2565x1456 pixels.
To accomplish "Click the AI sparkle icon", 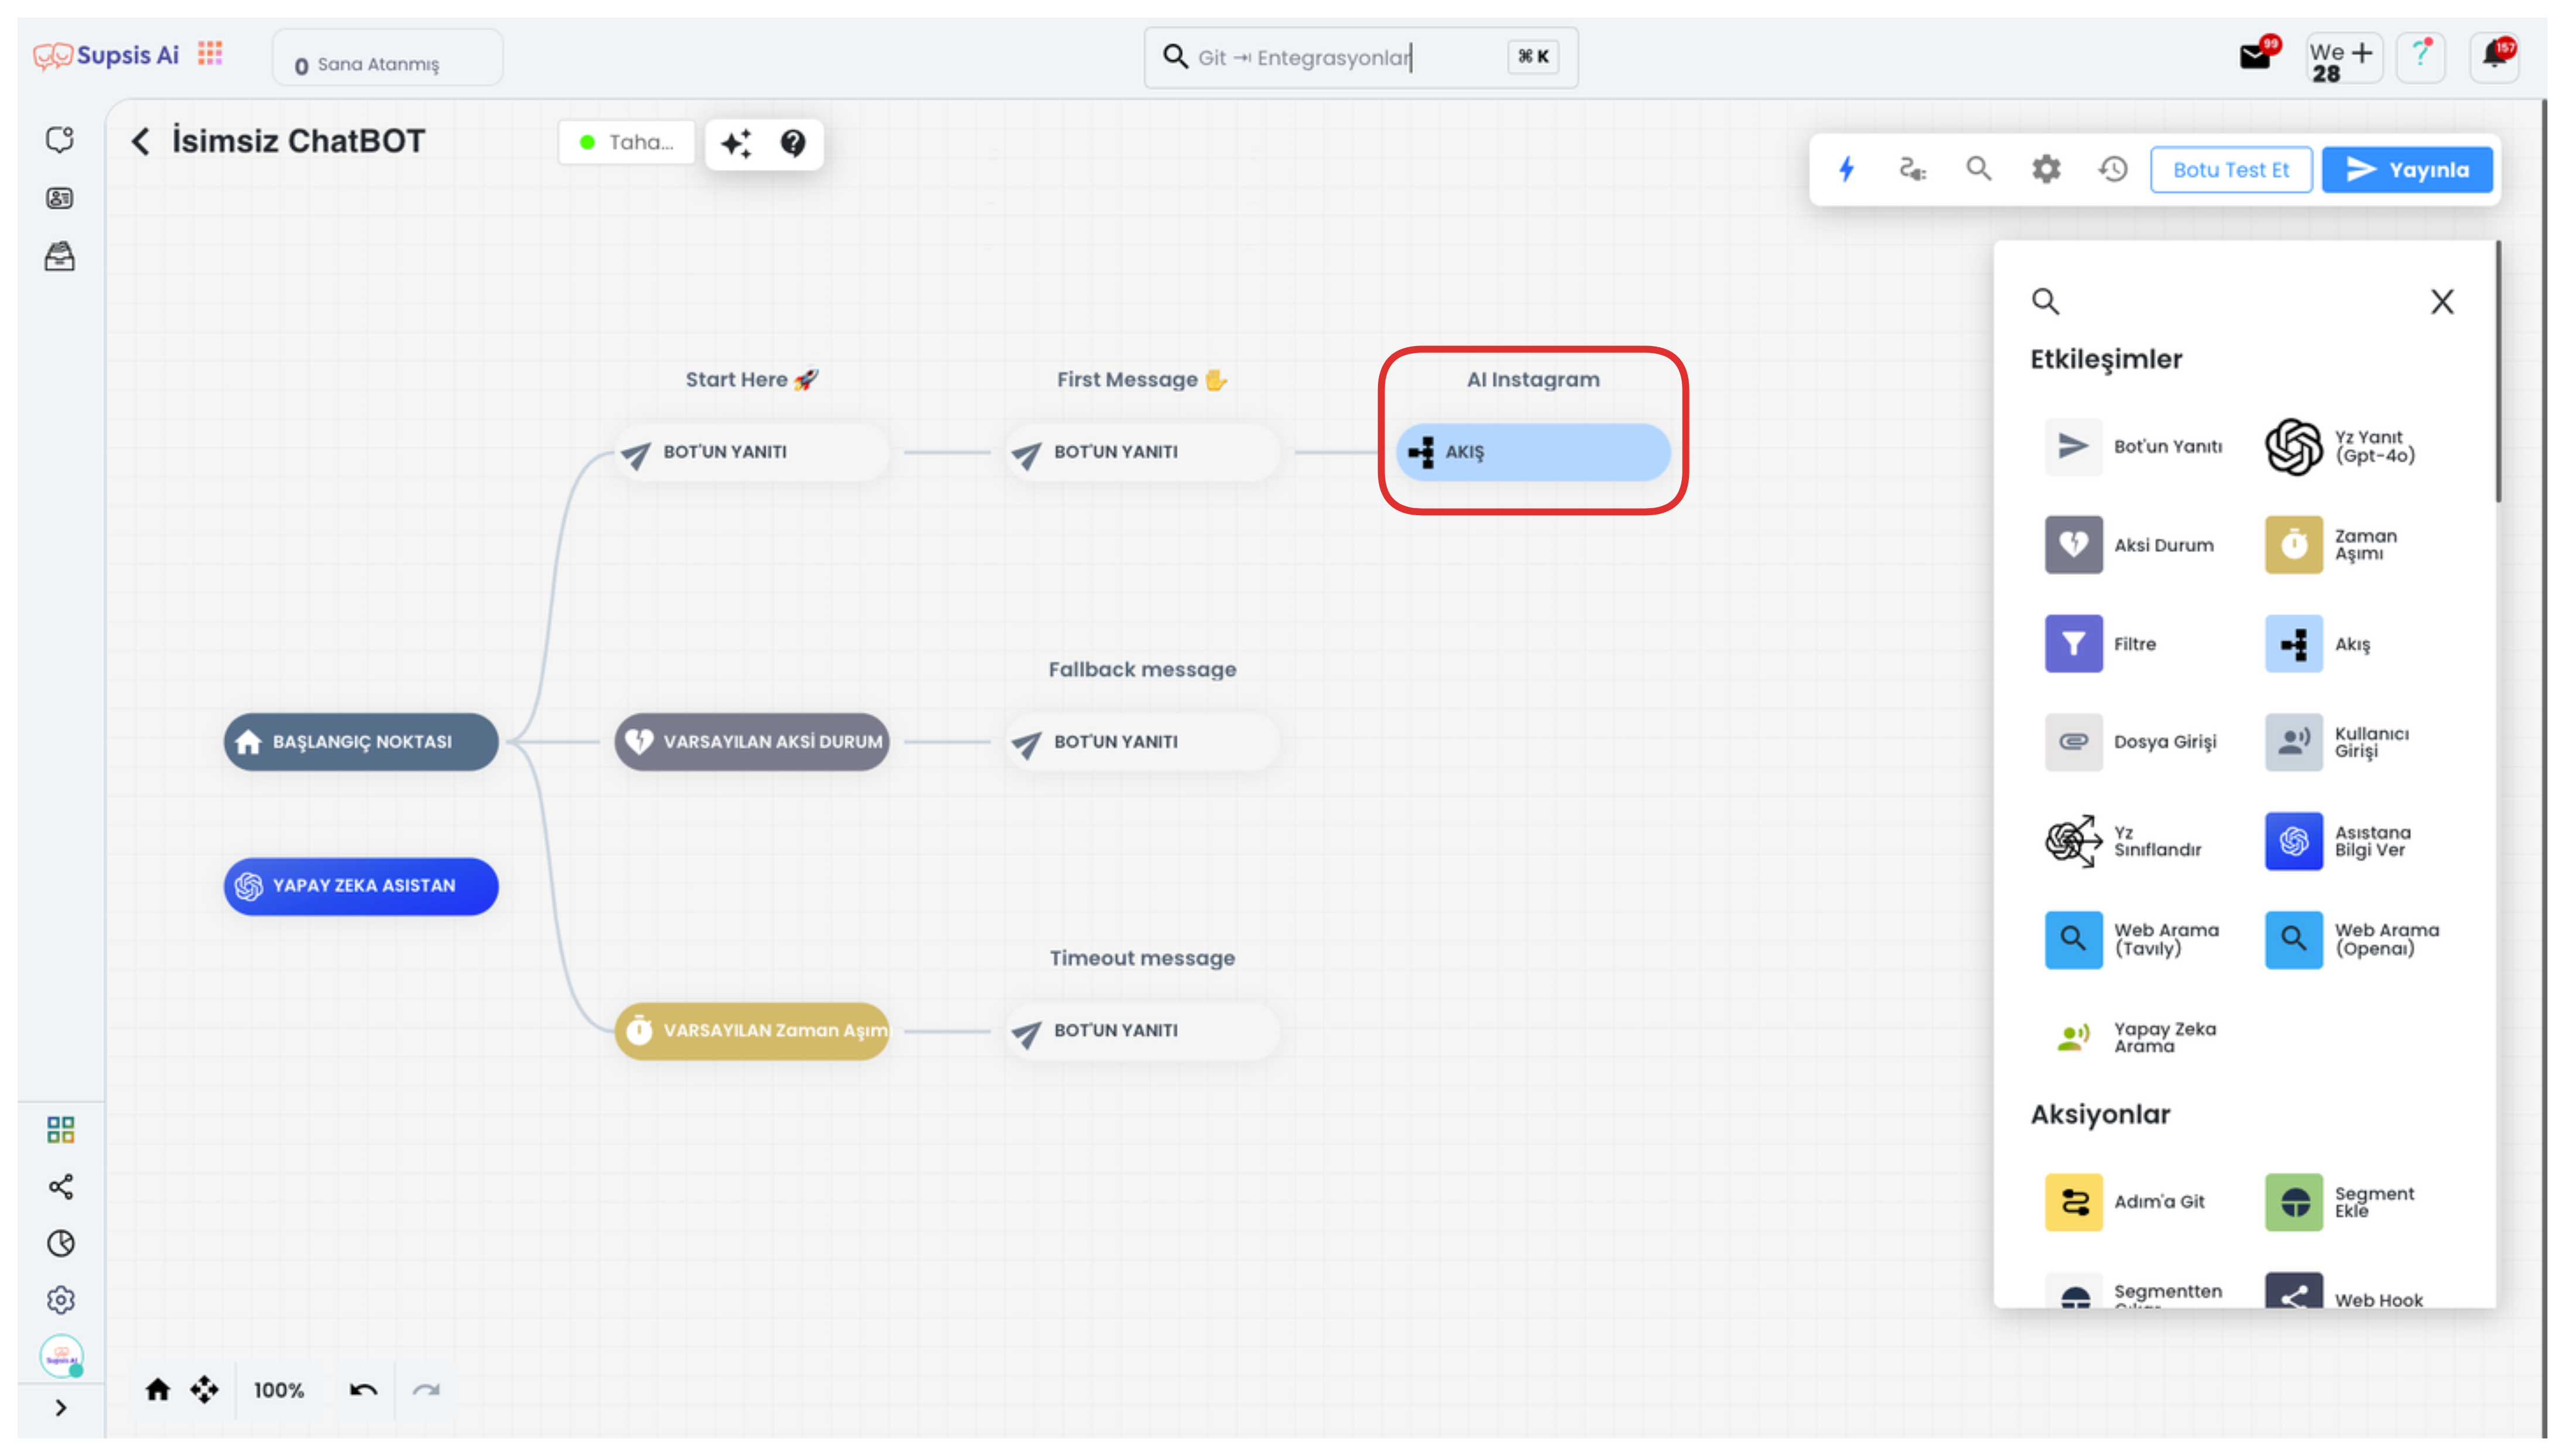I will (737, 143).
